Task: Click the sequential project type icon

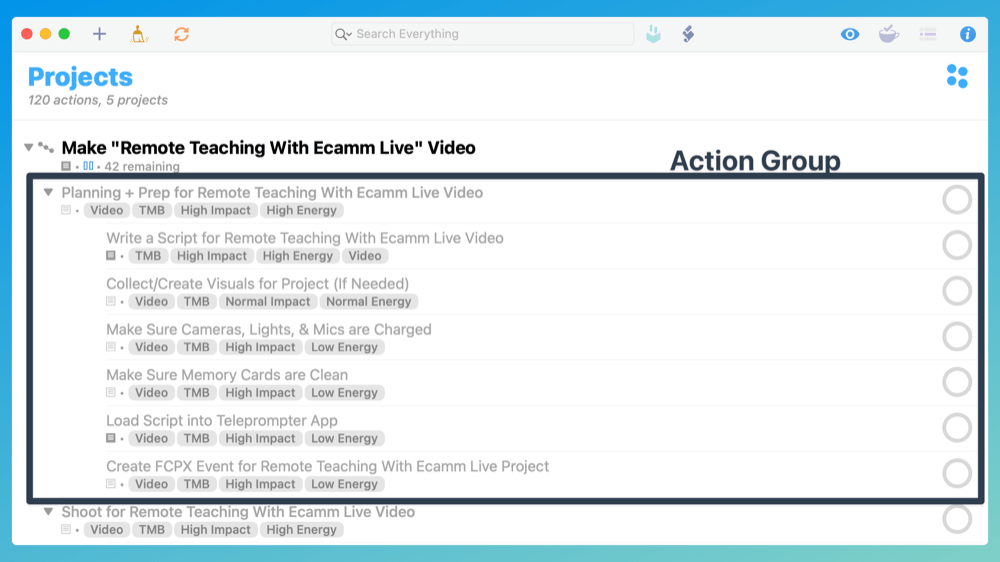Action: point(46,147)
